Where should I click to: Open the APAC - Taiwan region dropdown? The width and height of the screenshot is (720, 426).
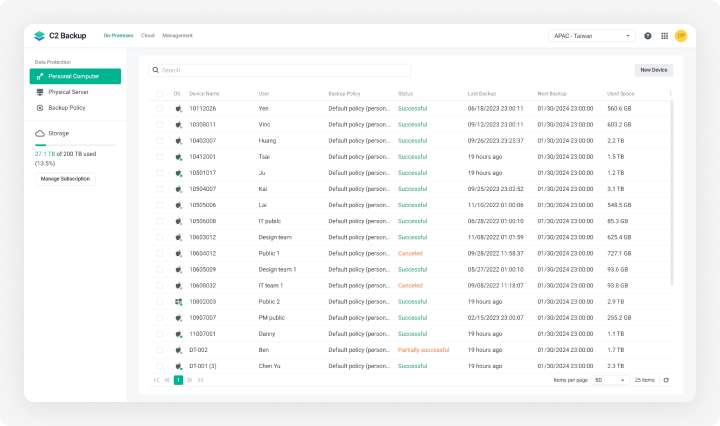point(592,36)
